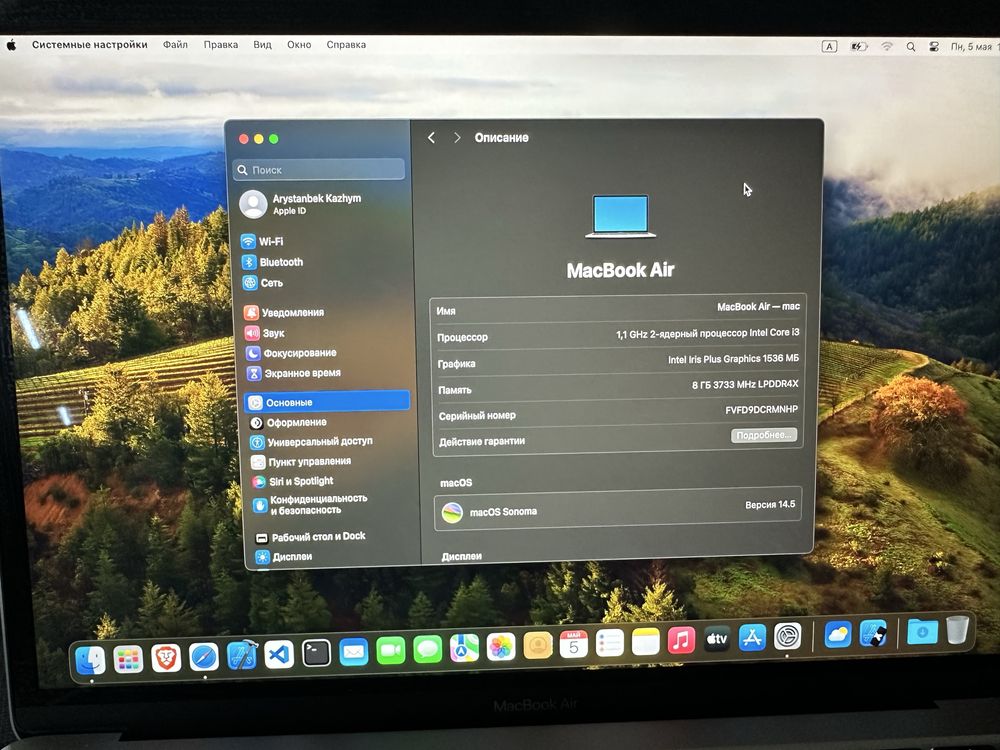
Task: Click the Поиск search field
Action: pos(319,170)
